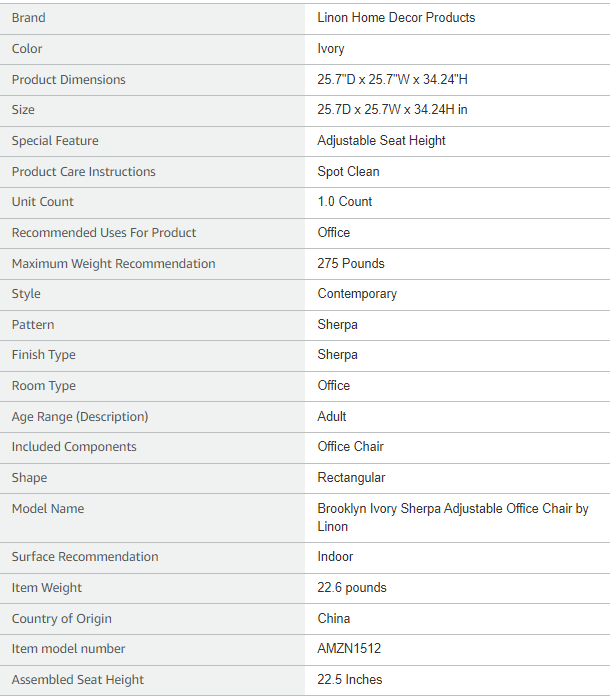Click the Ivory color value

331,49
